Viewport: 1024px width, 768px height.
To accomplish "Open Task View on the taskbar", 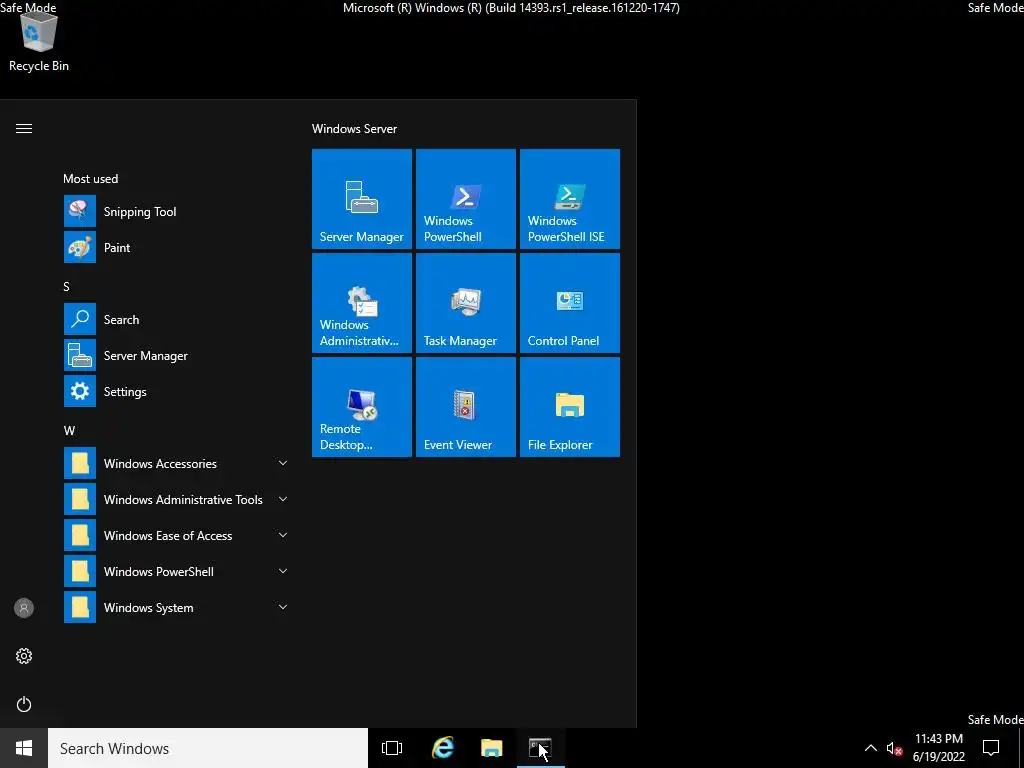I will [x=392, y=748].
